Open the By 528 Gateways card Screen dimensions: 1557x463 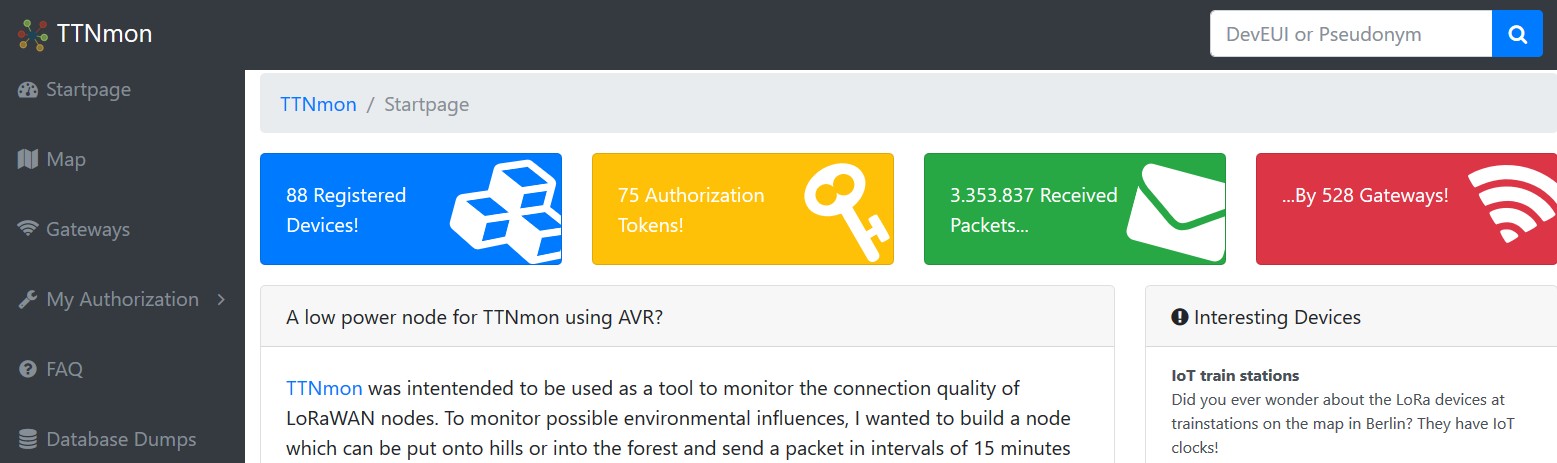coord(1406,209)
